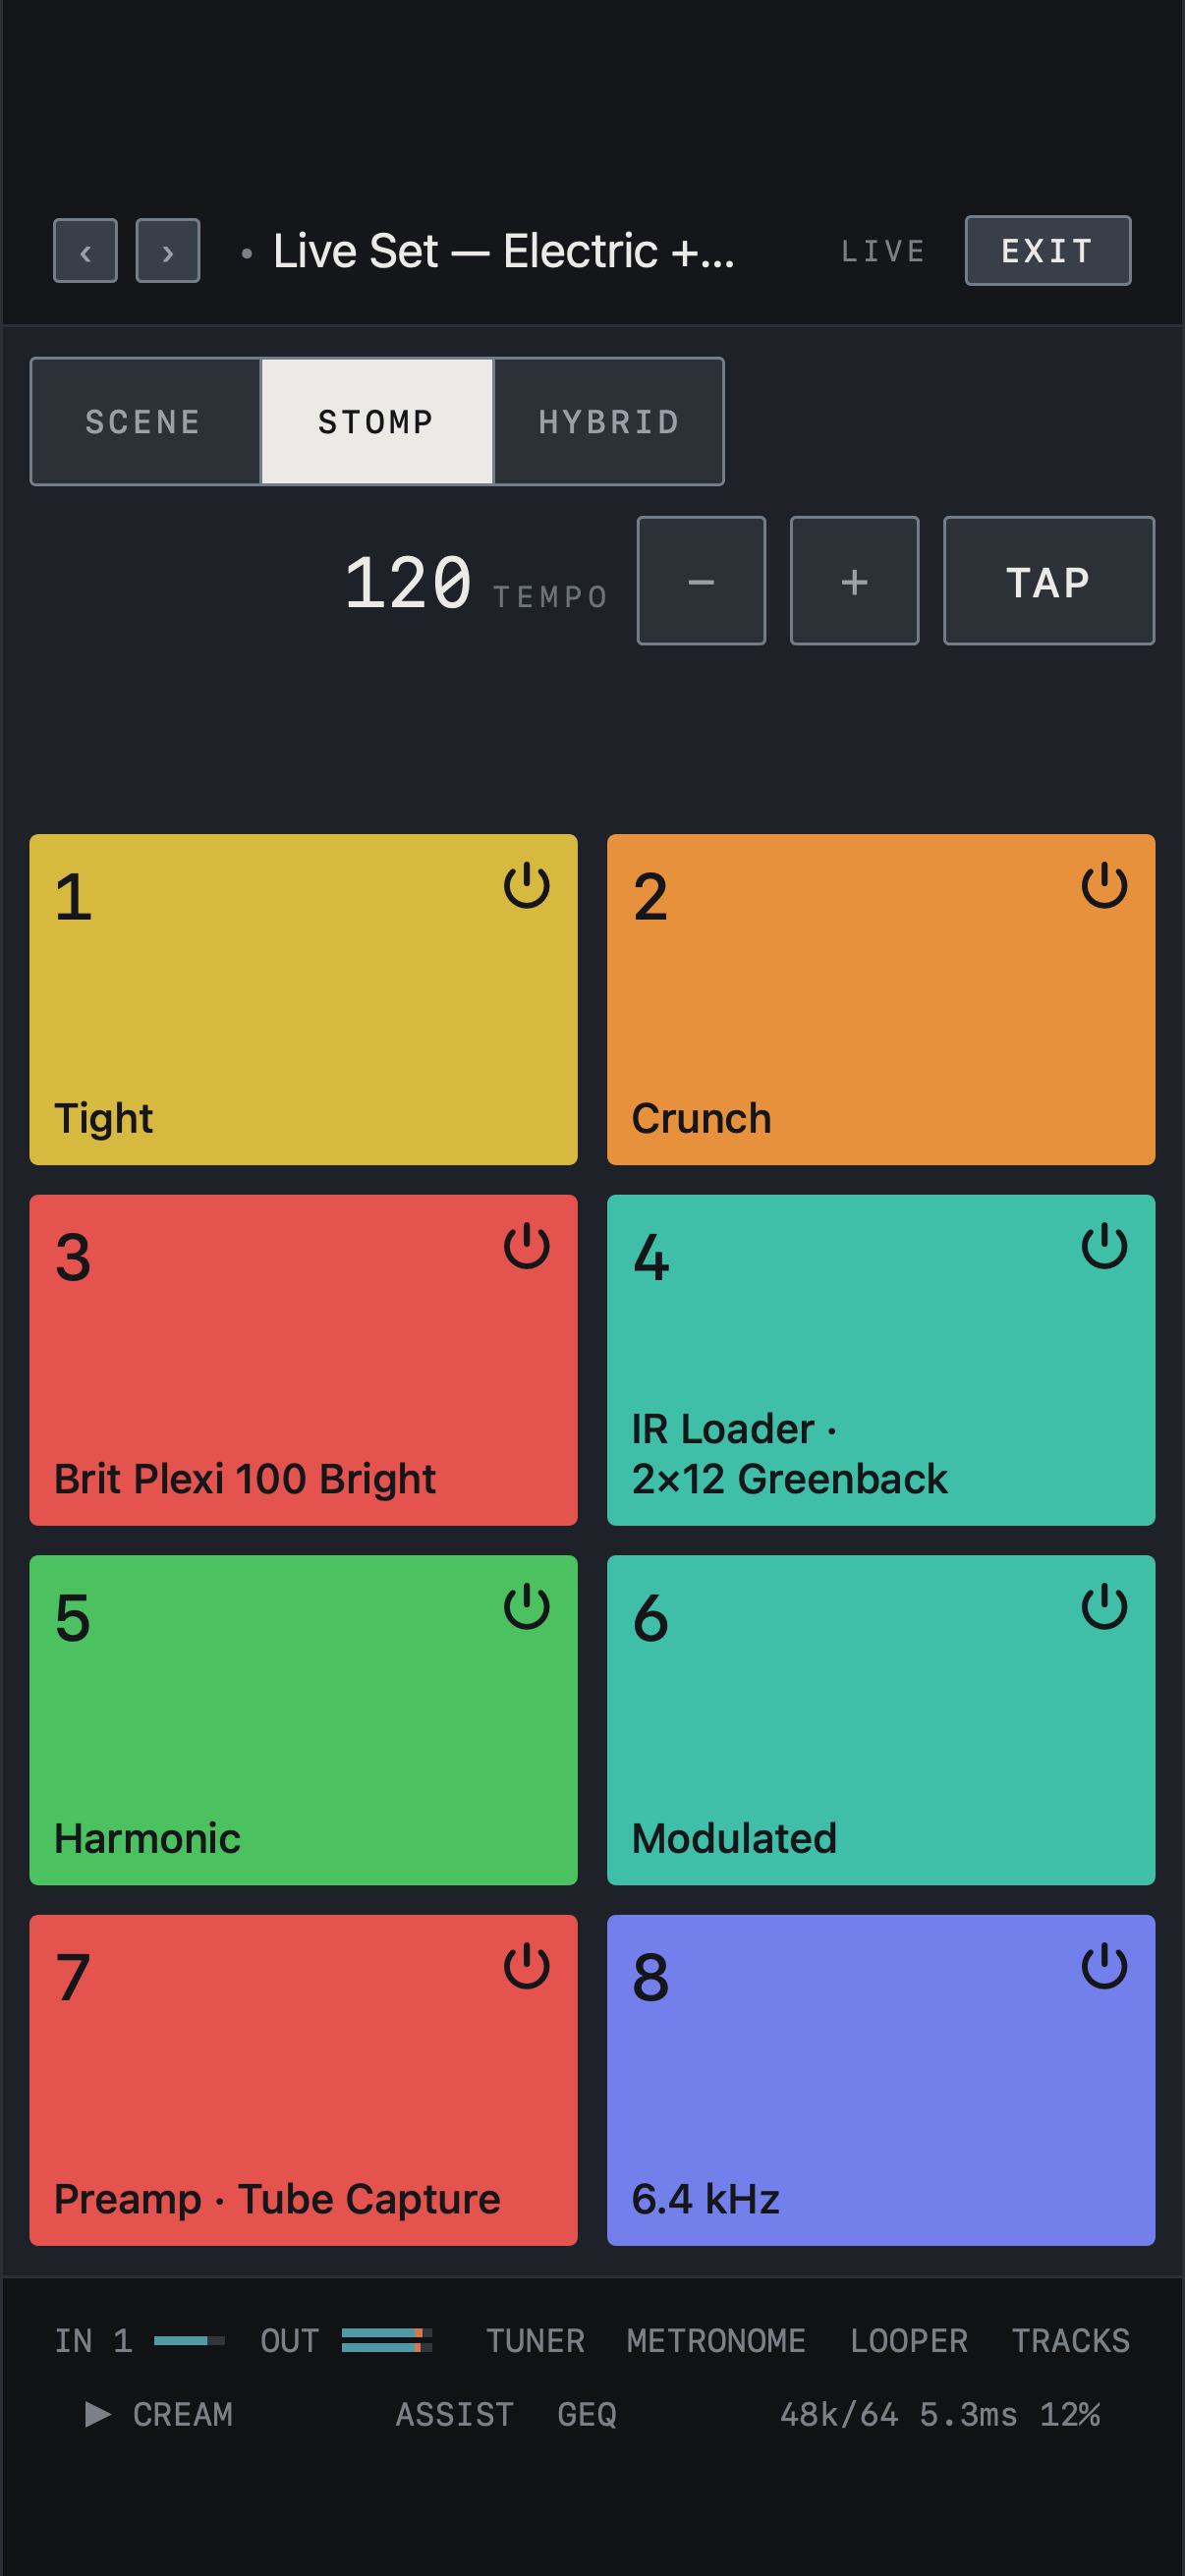Screen dimensions: 1185x2576
Task: Toggle power icon on Preamp Tube Capture
Action: pyautogui.click(x=526, y=1967)
